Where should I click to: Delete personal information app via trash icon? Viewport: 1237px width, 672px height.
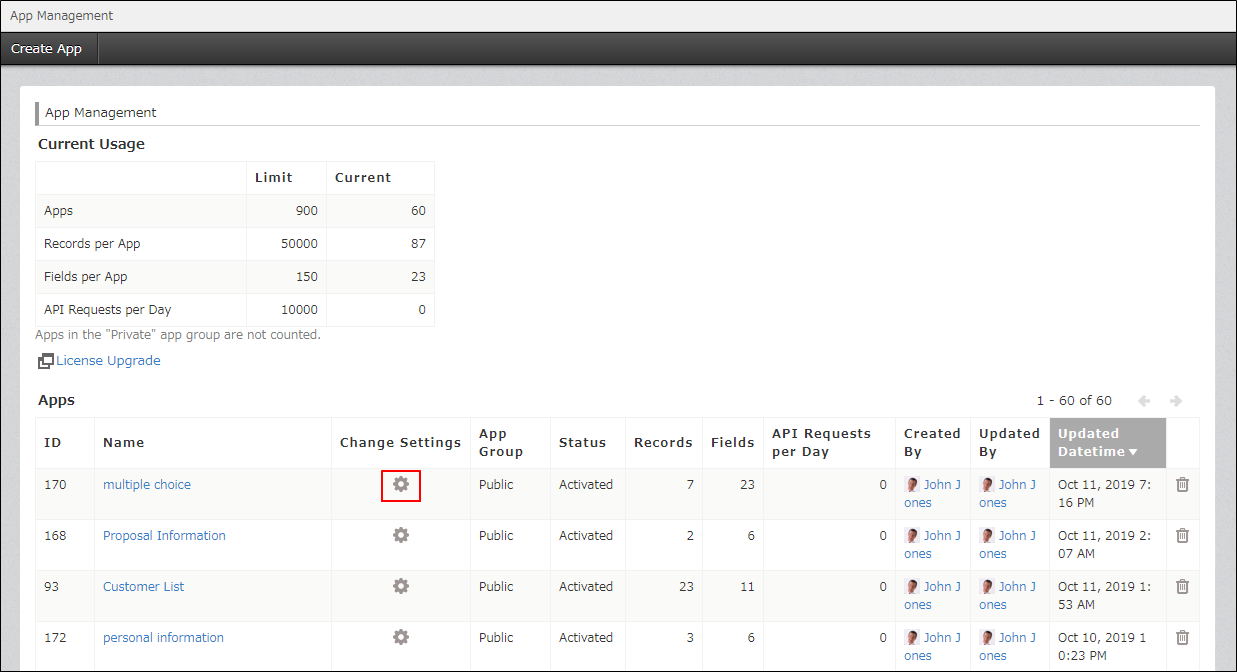(1182, 637)
